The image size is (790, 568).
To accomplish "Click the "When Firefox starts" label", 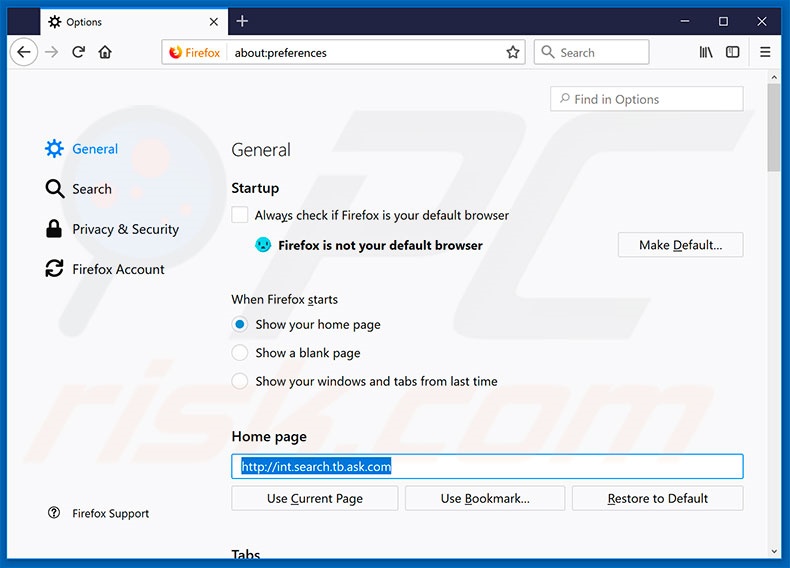I will 285,299.
